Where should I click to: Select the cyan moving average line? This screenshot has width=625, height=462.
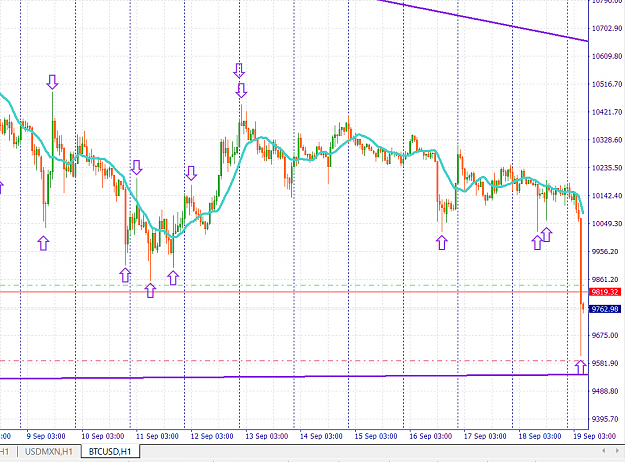261,138
